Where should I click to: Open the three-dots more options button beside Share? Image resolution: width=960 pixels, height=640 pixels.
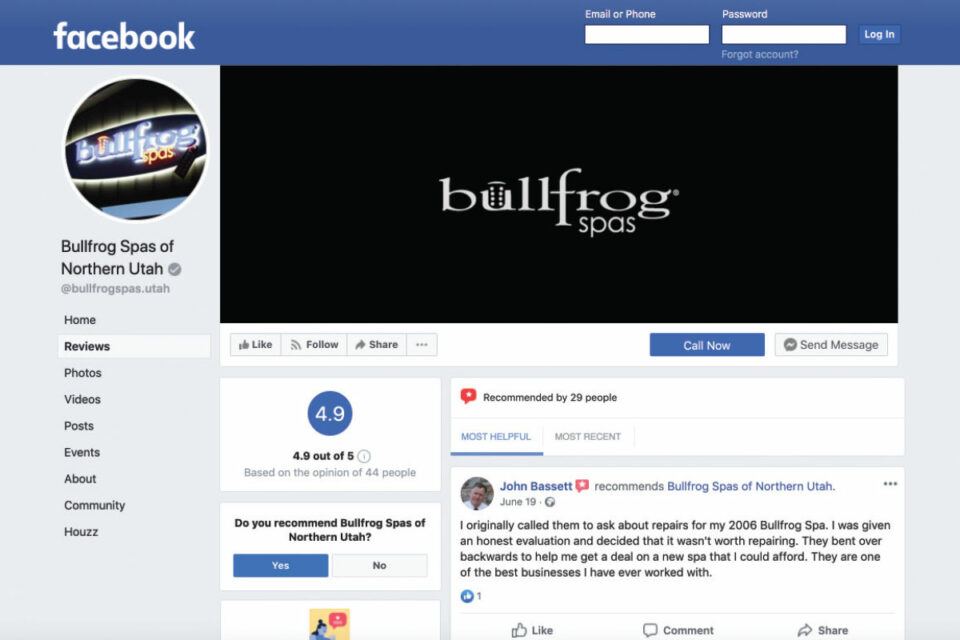click(422, 345)
